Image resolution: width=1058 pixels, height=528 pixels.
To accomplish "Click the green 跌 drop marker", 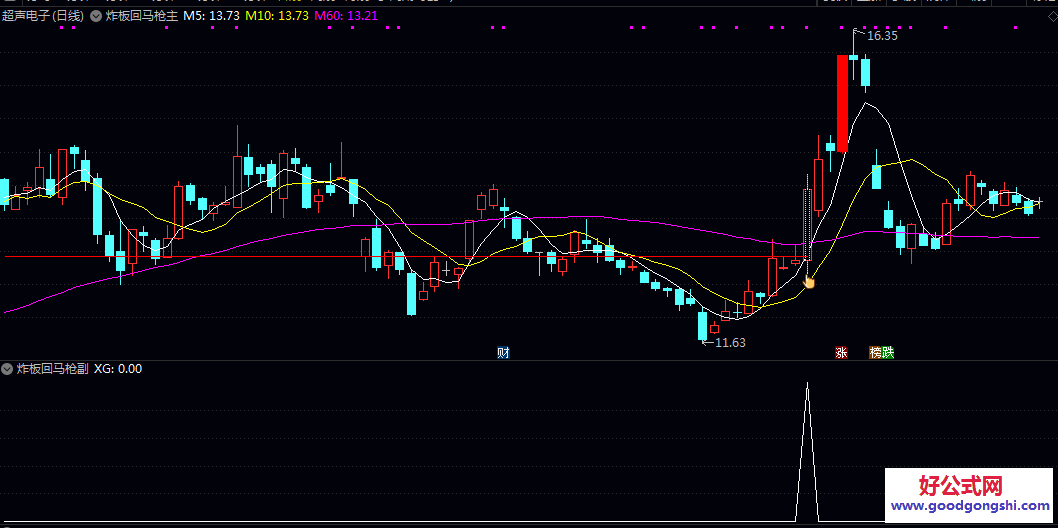I will (x=888, y=352).
